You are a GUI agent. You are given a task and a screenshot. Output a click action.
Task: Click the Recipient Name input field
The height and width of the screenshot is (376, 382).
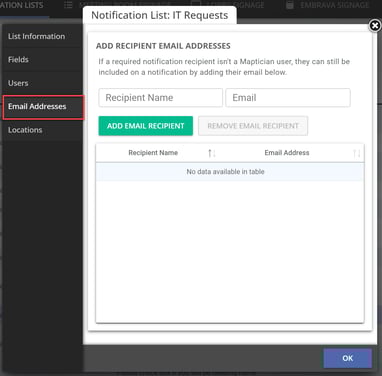(x=160, y=98)
